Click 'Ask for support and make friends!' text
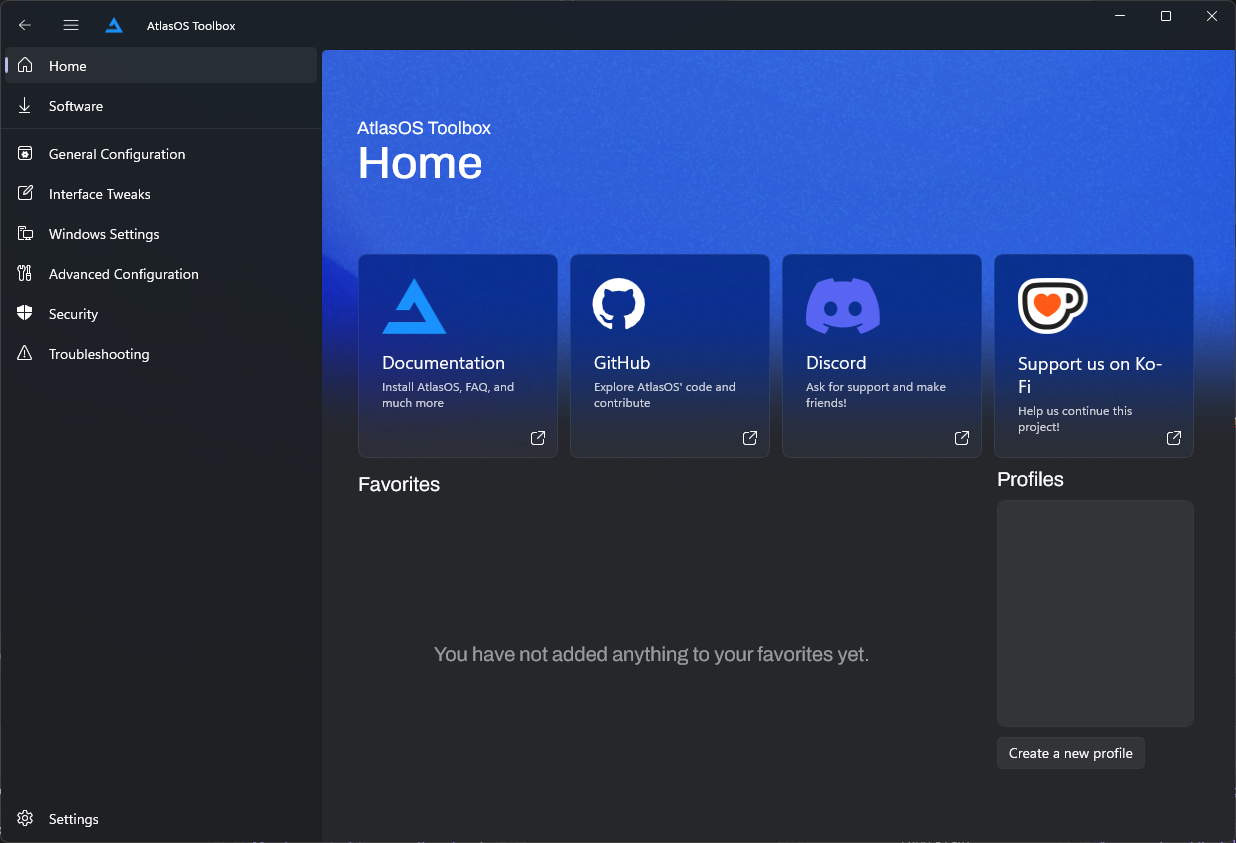Screen dimensions: 1236x843 point(876,395)
